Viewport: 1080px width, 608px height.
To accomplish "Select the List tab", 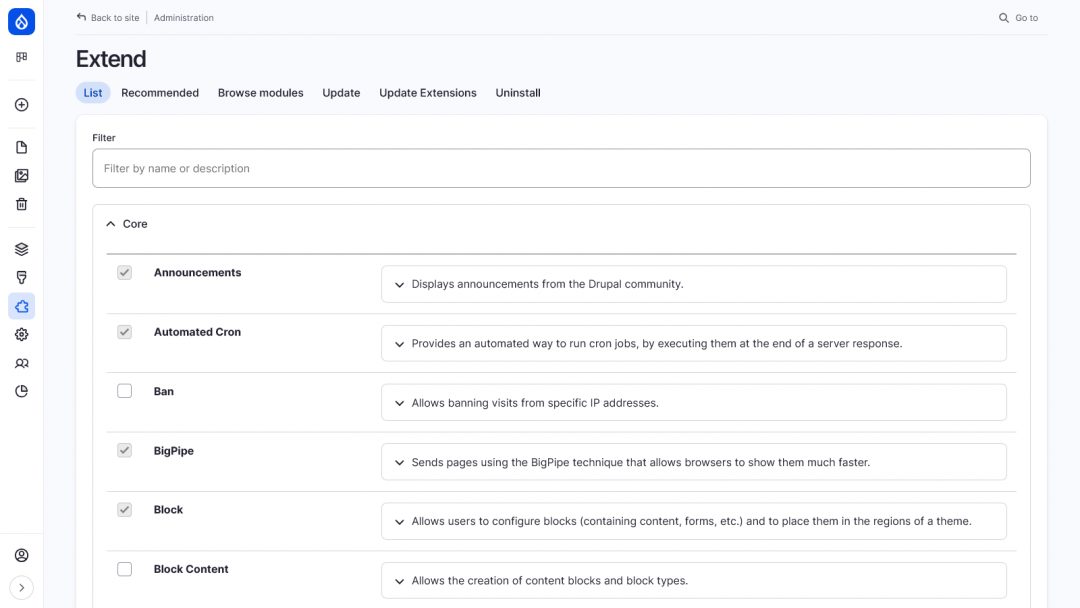I will click(x=93, y=93).
